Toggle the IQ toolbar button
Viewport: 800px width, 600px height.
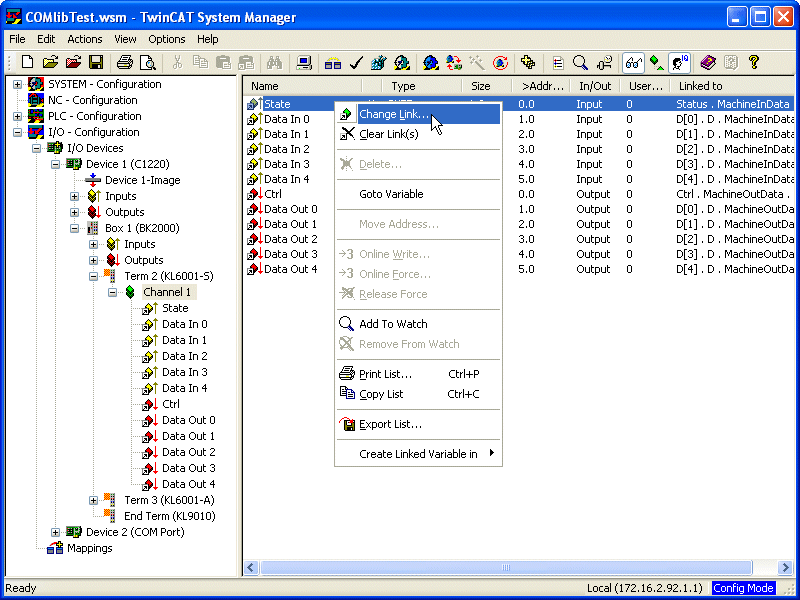tap(680, 63)
